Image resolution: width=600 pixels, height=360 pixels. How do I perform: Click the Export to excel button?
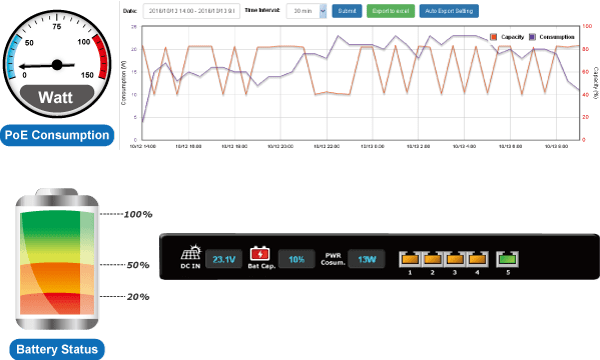[391, 11]
